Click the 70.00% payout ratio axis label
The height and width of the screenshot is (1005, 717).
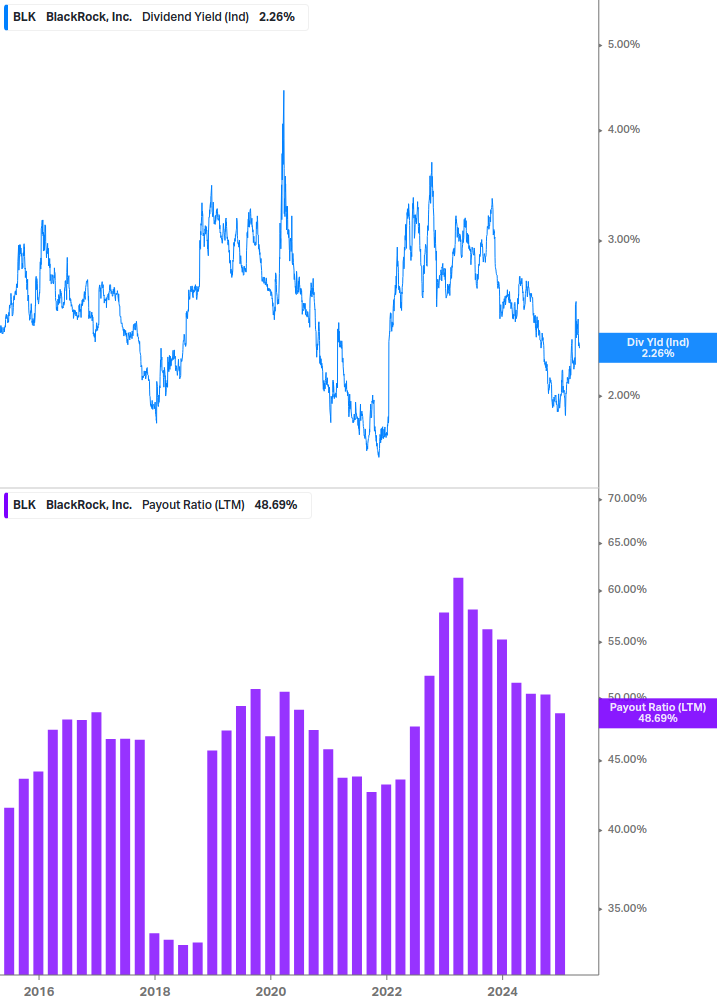click(627, 498)
